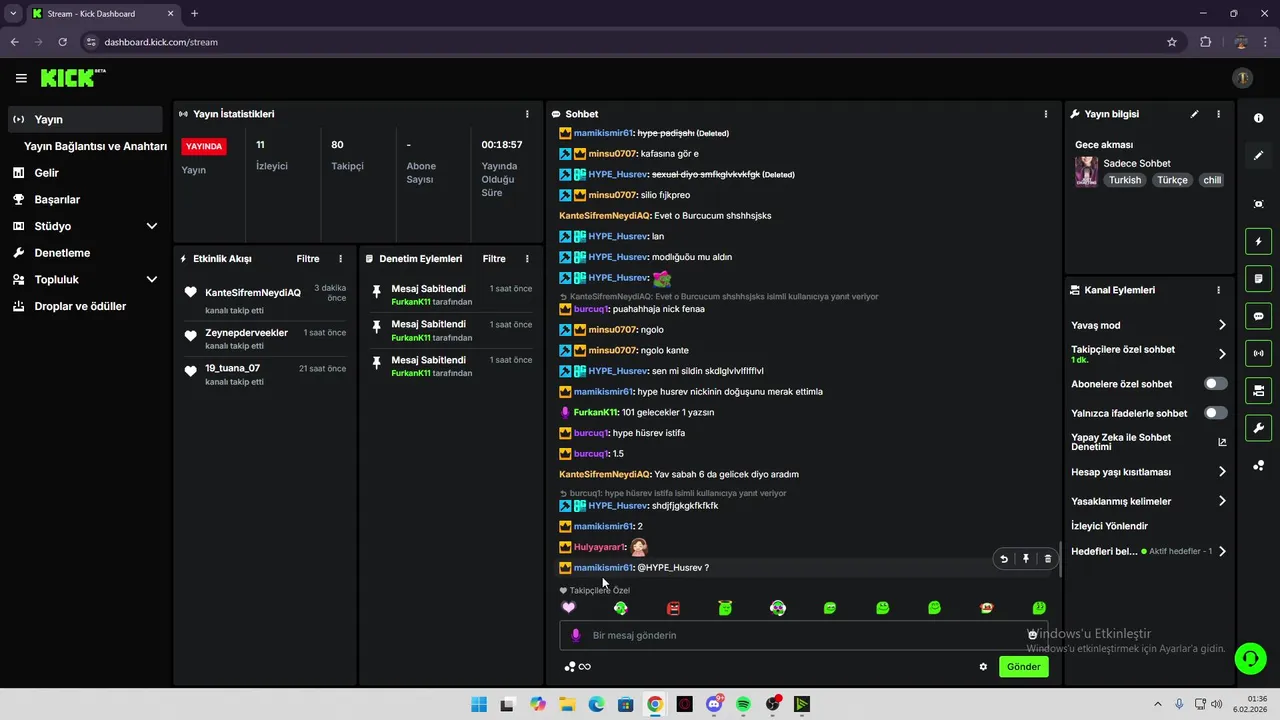The width and height of the screenshot is (1280, 720).
Task: Click the screen capture icon in the right sidebar
Action: [1258, 204]
